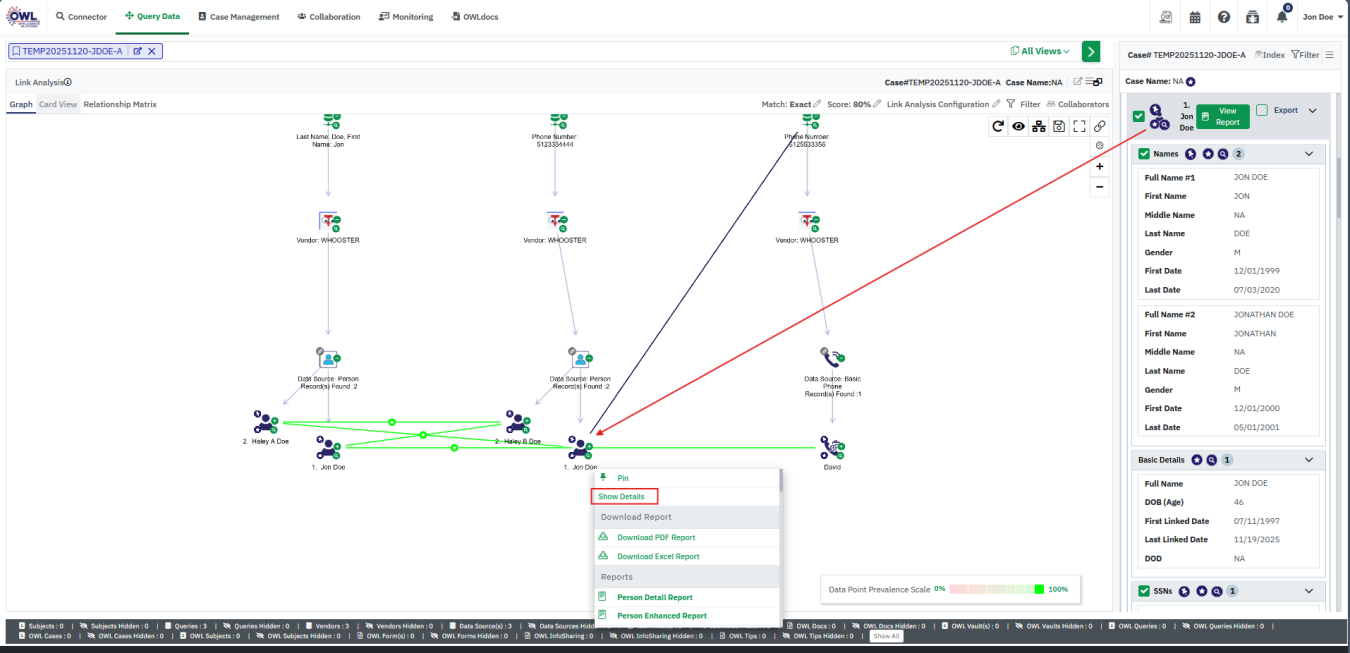Open the All Views dropdown

(x=1040, y=51)
